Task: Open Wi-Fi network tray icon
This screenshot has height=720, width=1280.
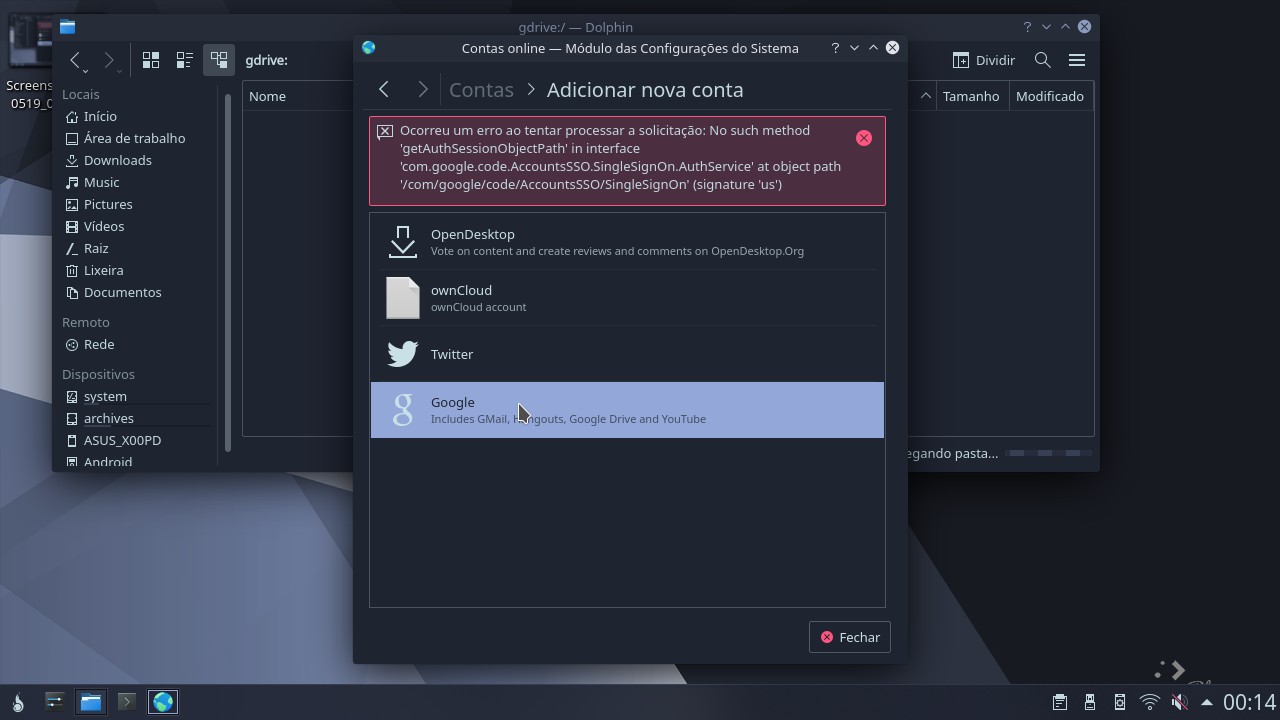Action: pyautogui.click(x=1150, y=702)
